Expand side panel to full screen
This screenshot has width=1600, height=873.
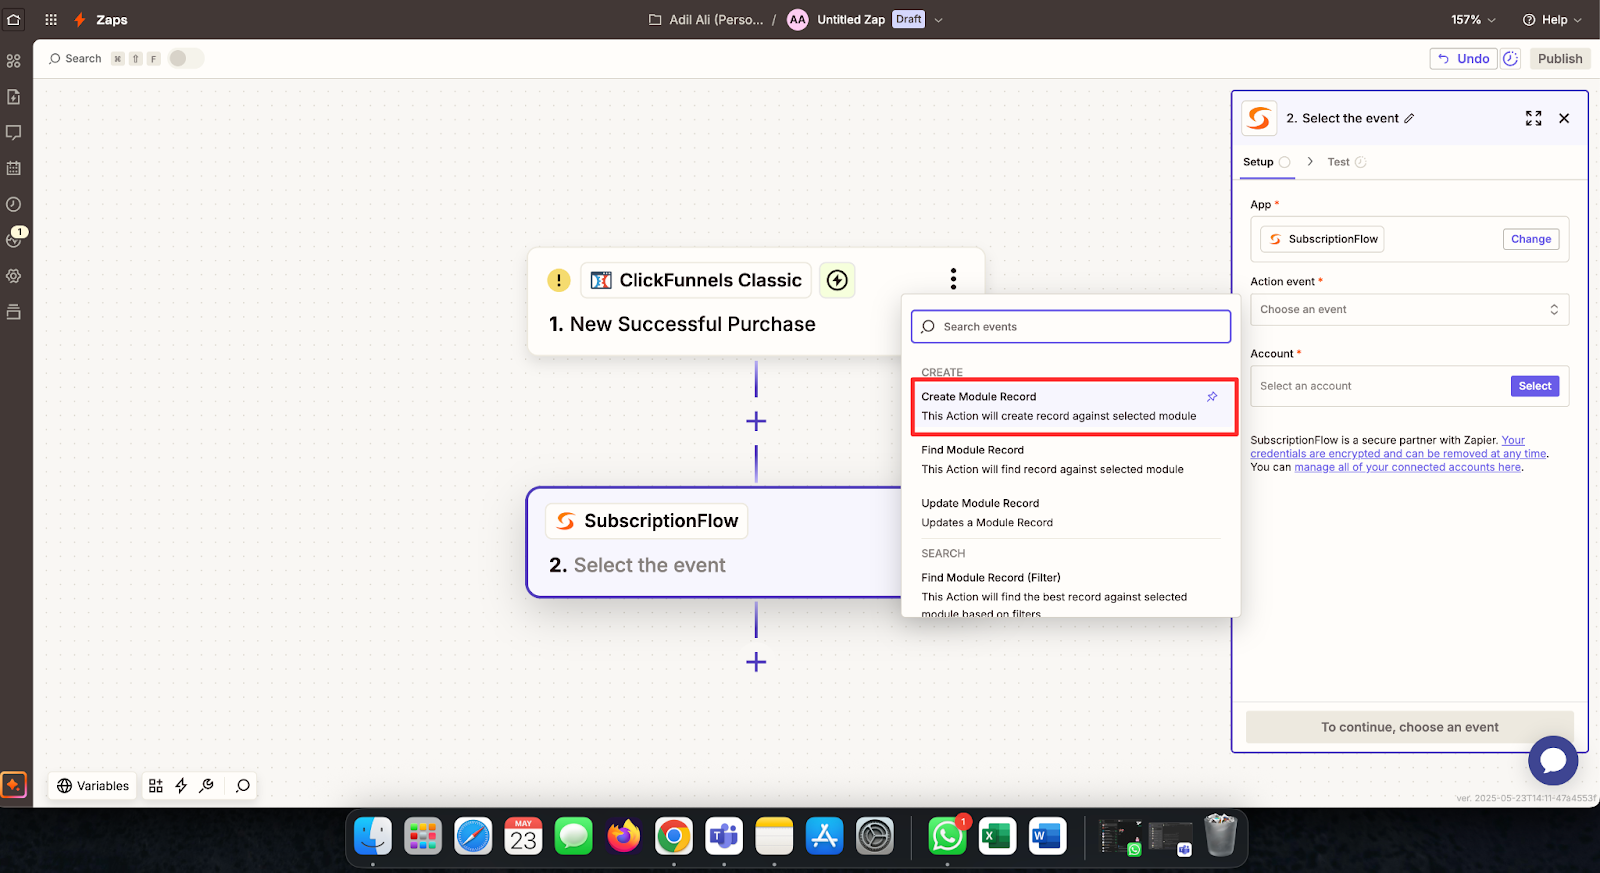[x=1534, y=118]
